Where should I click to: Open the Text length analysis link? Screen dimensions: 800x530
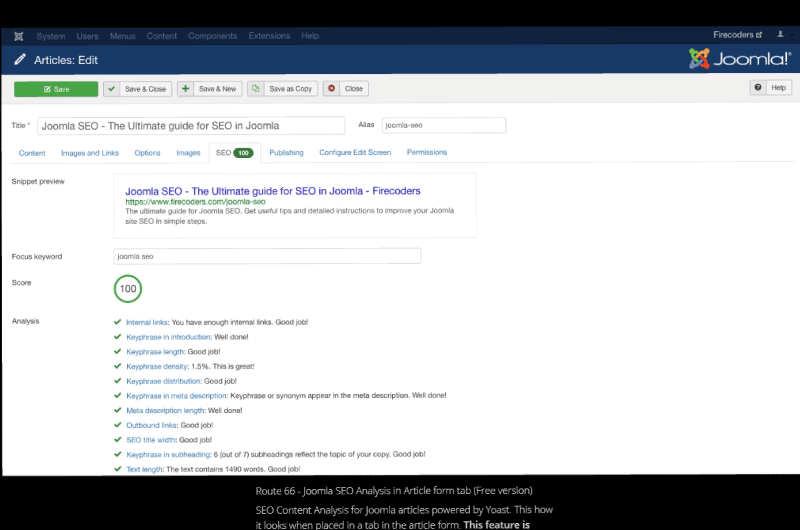[144, 469]
